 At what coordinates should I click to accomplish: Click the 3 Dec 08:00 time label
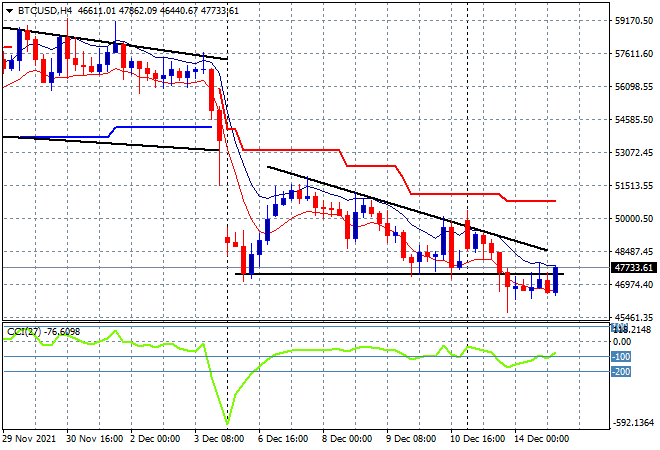pyautogui.click(x=219, y=439)
